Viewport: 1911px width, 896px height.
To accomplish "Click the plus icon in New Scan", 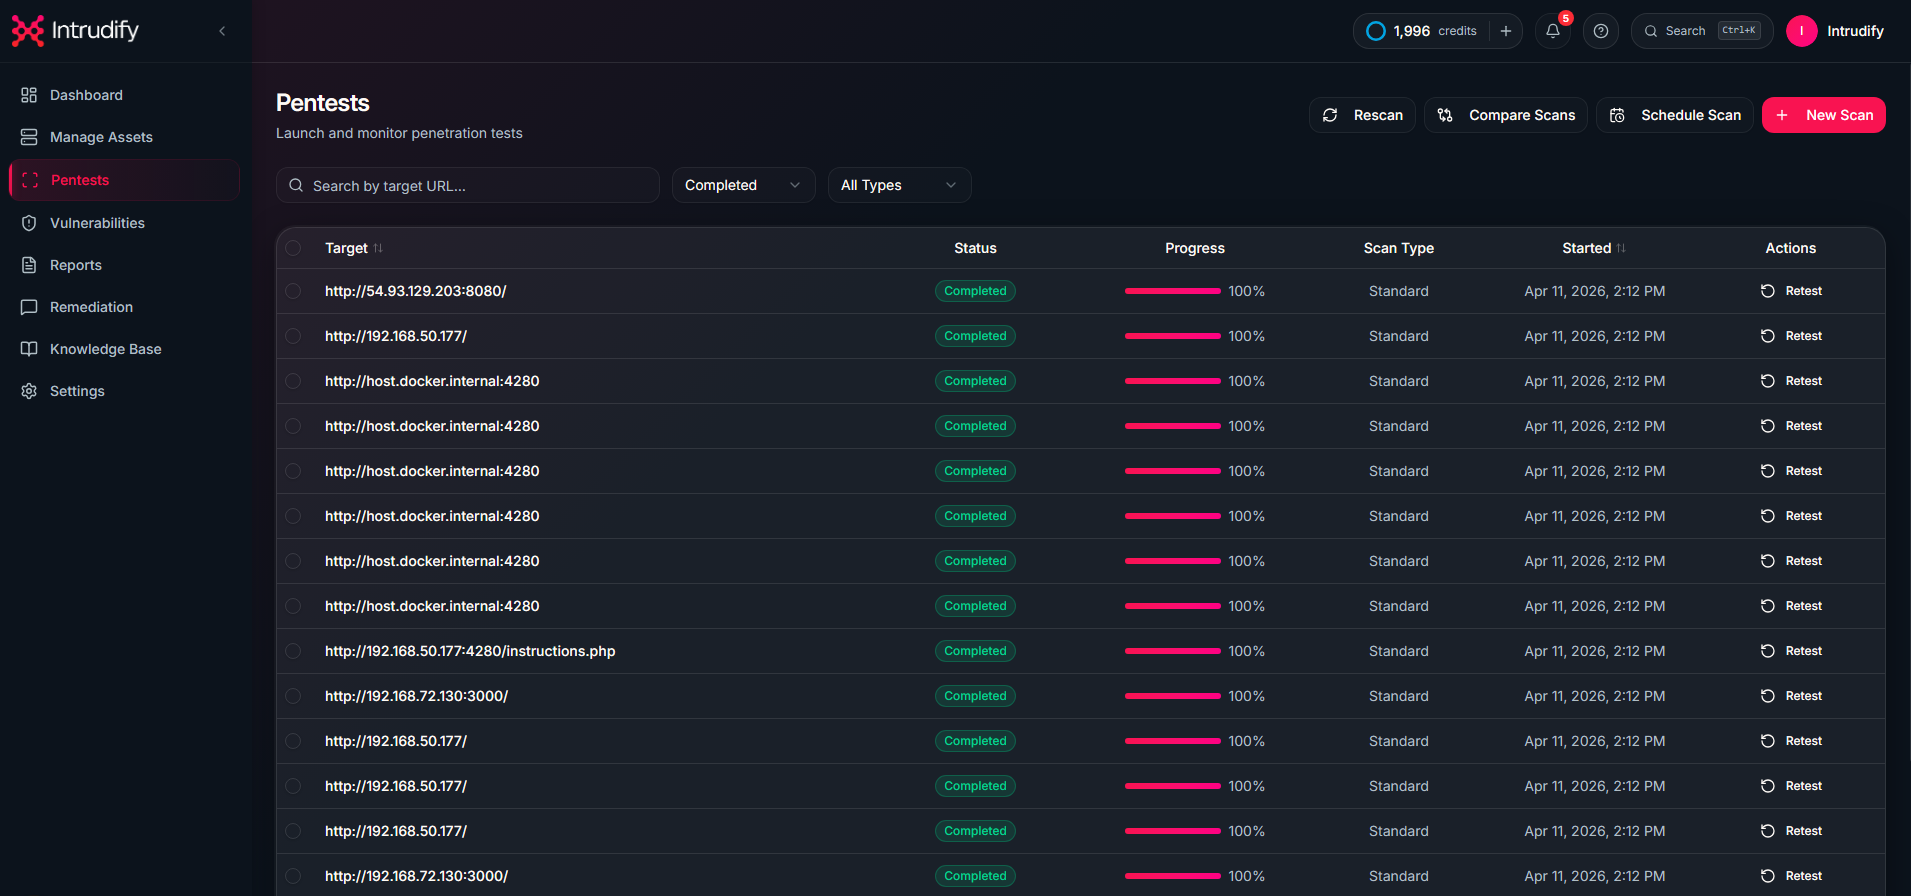I will pyautogui.click(x=1782, y=115).
